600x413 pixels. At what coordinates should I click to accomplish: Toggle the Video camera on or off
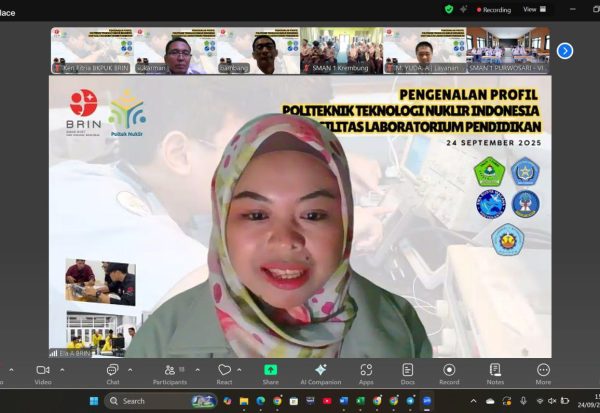43,373
